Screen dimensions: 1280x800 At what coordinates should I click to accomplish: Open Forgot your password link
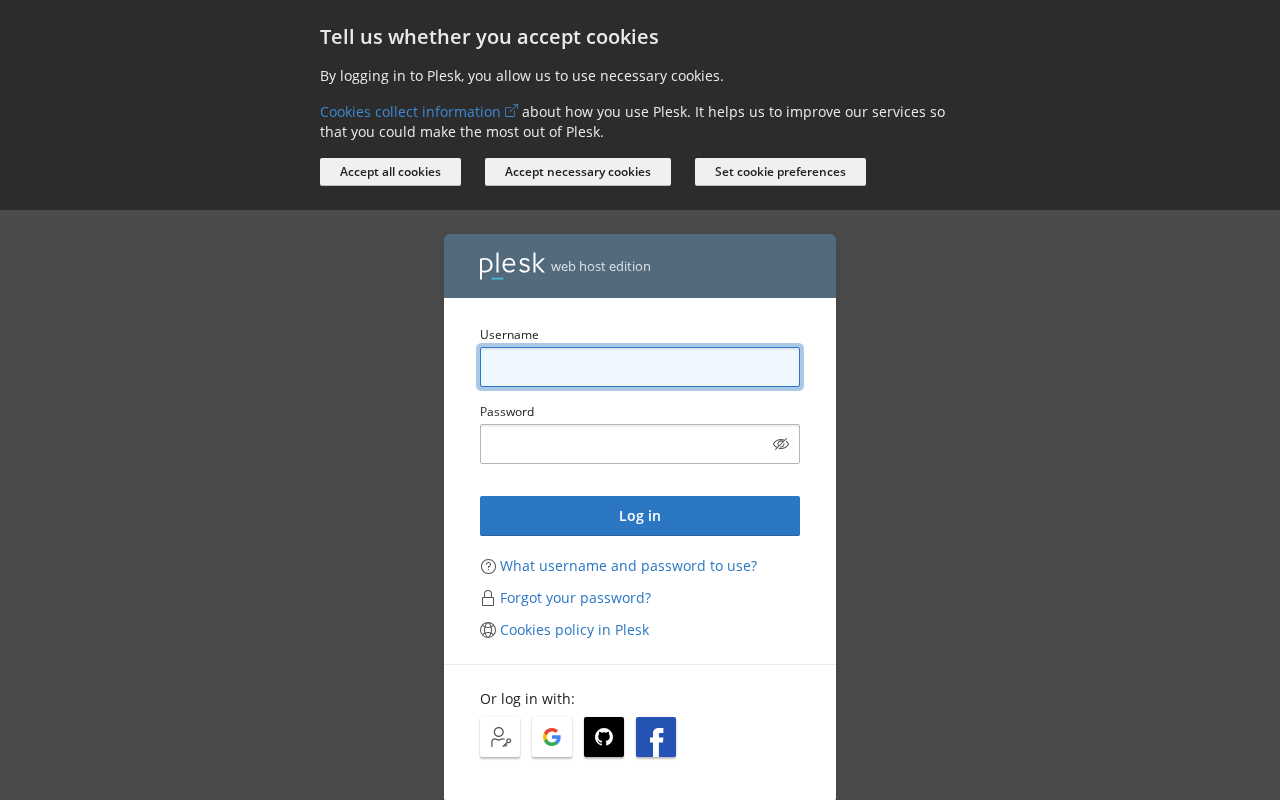[x=575, y=598]
